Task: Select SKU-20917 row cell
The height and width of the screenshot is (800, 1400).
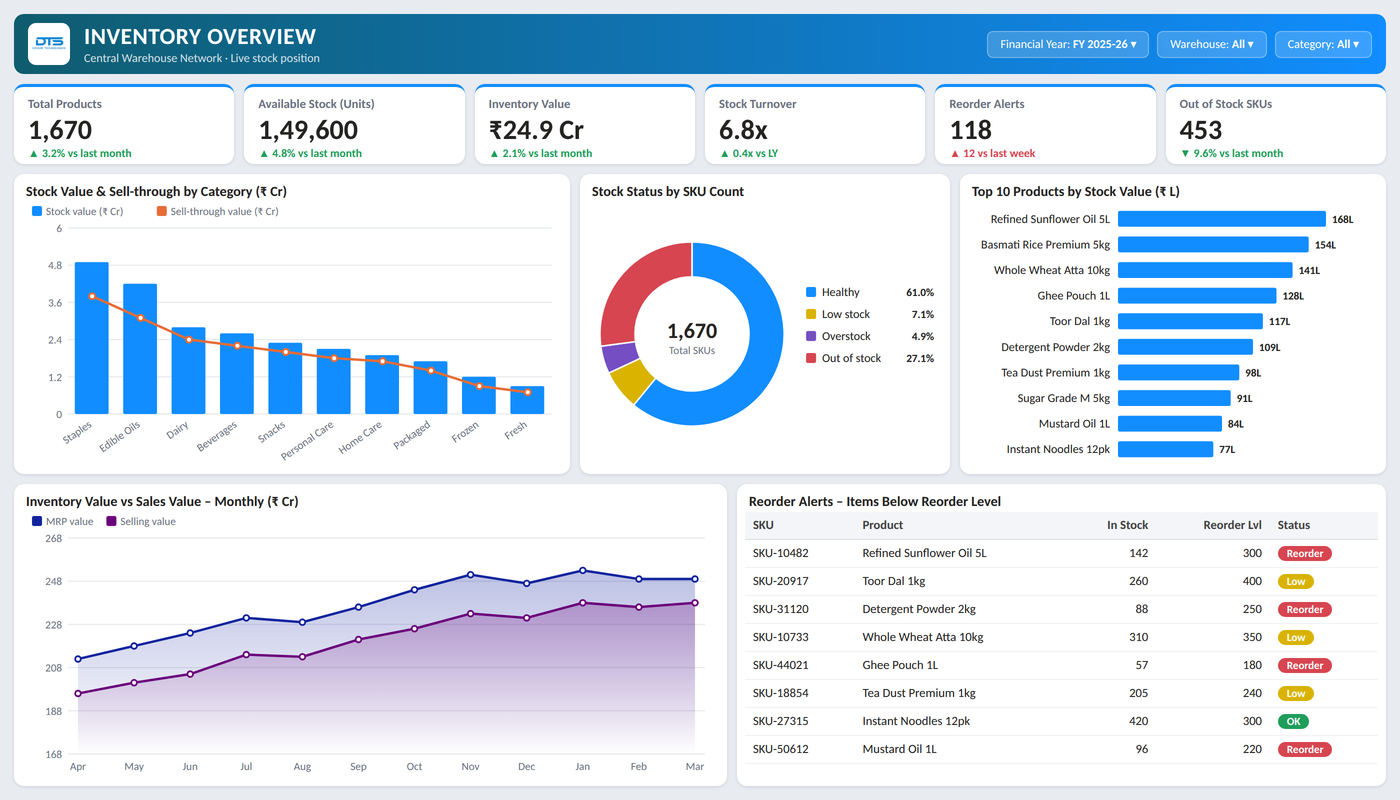Action: point(780,581)
